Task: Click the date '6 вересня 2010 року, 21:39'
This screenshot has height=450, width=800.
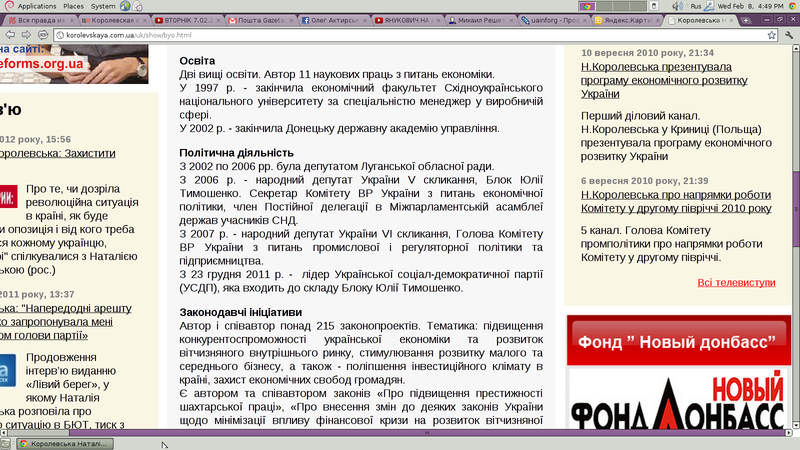Action: pos(644,181)
